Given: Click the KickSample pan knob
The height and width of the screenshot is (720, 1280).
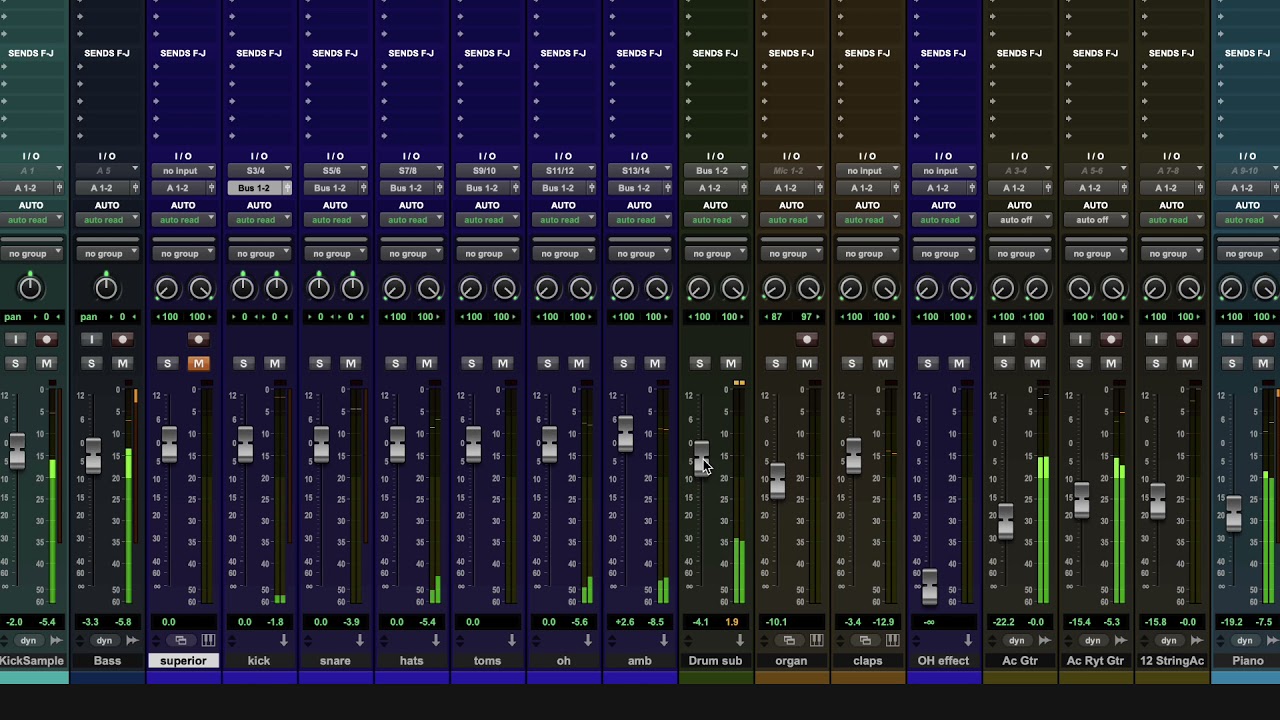Looking at the screenshot, I should [30, 288].
